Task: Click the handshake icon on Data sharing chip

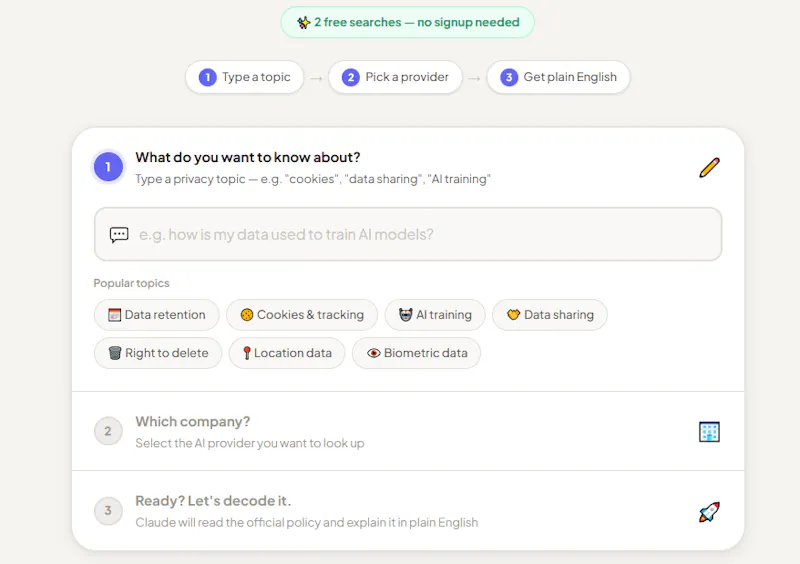Action: pos(513,315)
